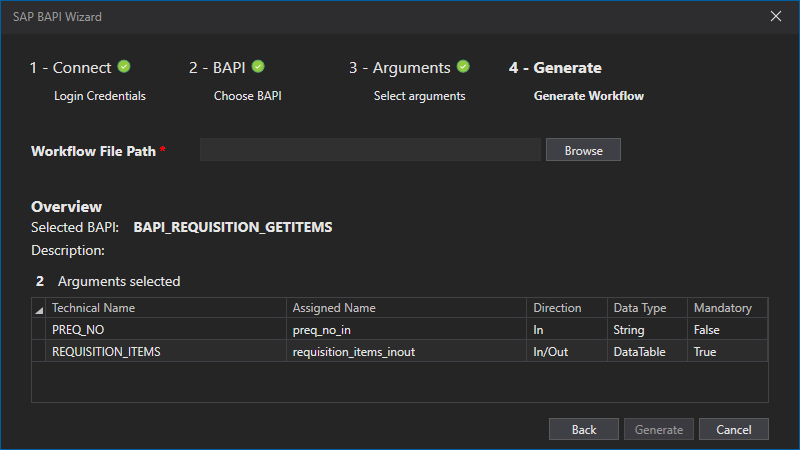Sort by Data Type column header
800x450 pixels.
[x=647, y=308]
